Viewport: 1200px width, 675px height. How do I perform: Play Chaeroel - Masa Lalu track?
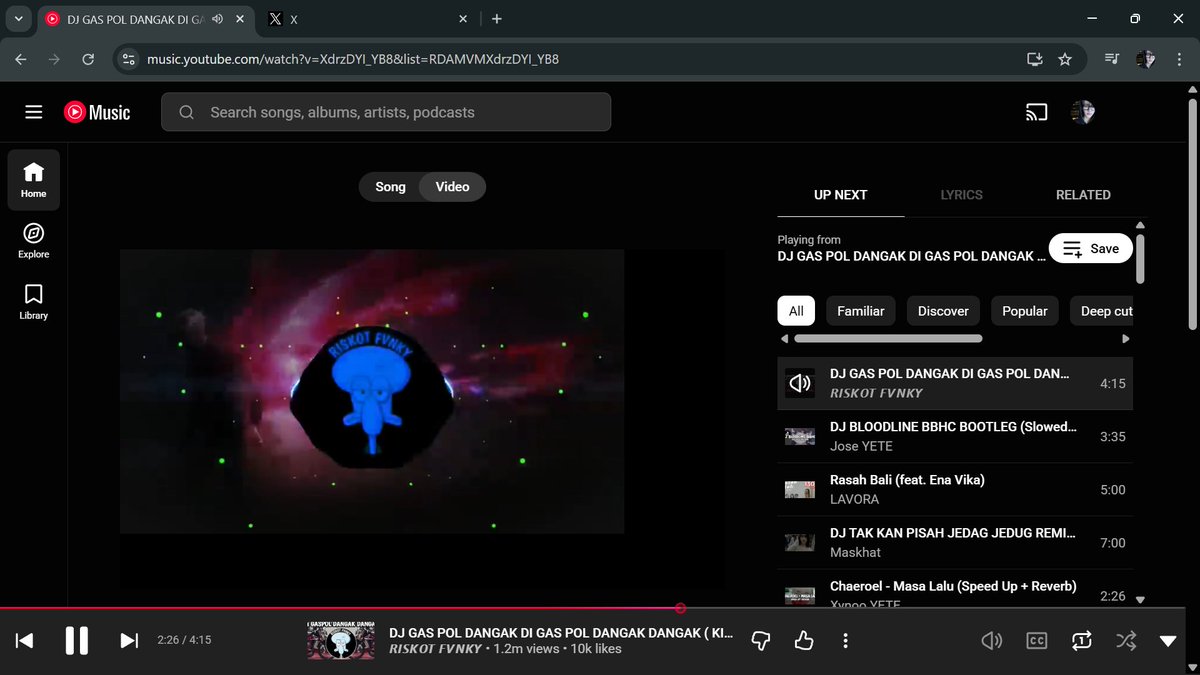pos(955,590)
